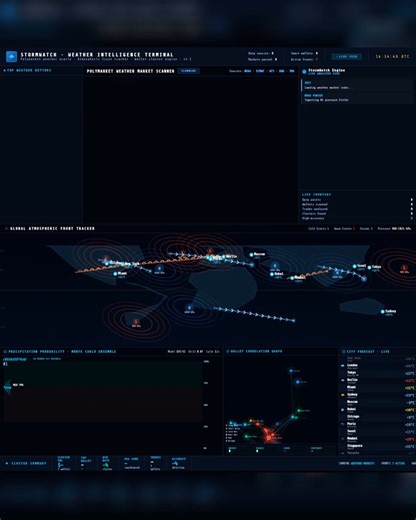Click the Sydney row sunny weather icon
The image size is (416, 520).
tap(343, 395)
